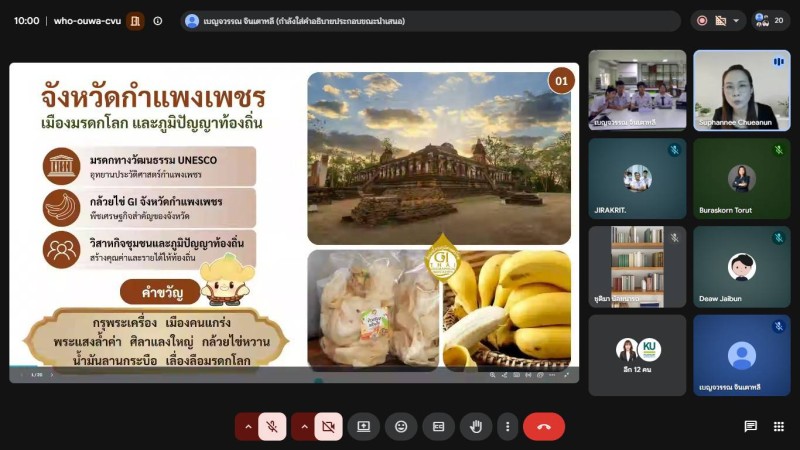Expand video settings arrow beside camera
This screenshot has width=800, height=450.
(304, 426)
